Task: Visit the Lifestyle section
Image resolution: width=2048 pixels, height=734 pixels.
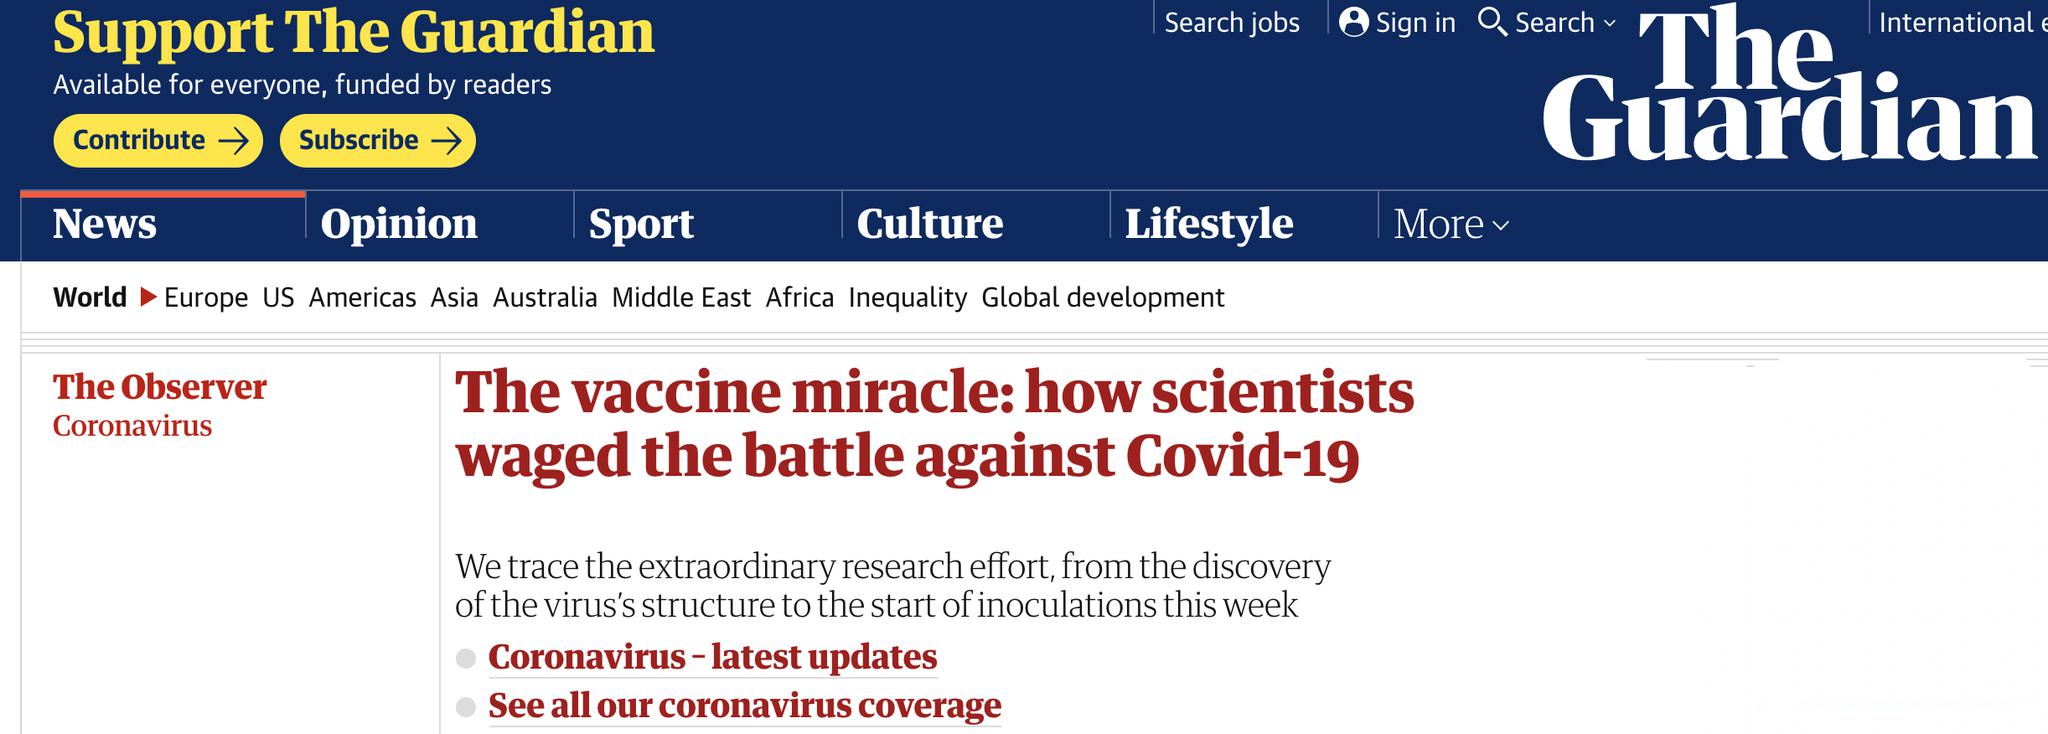Action: click(x=1209, y=224)
